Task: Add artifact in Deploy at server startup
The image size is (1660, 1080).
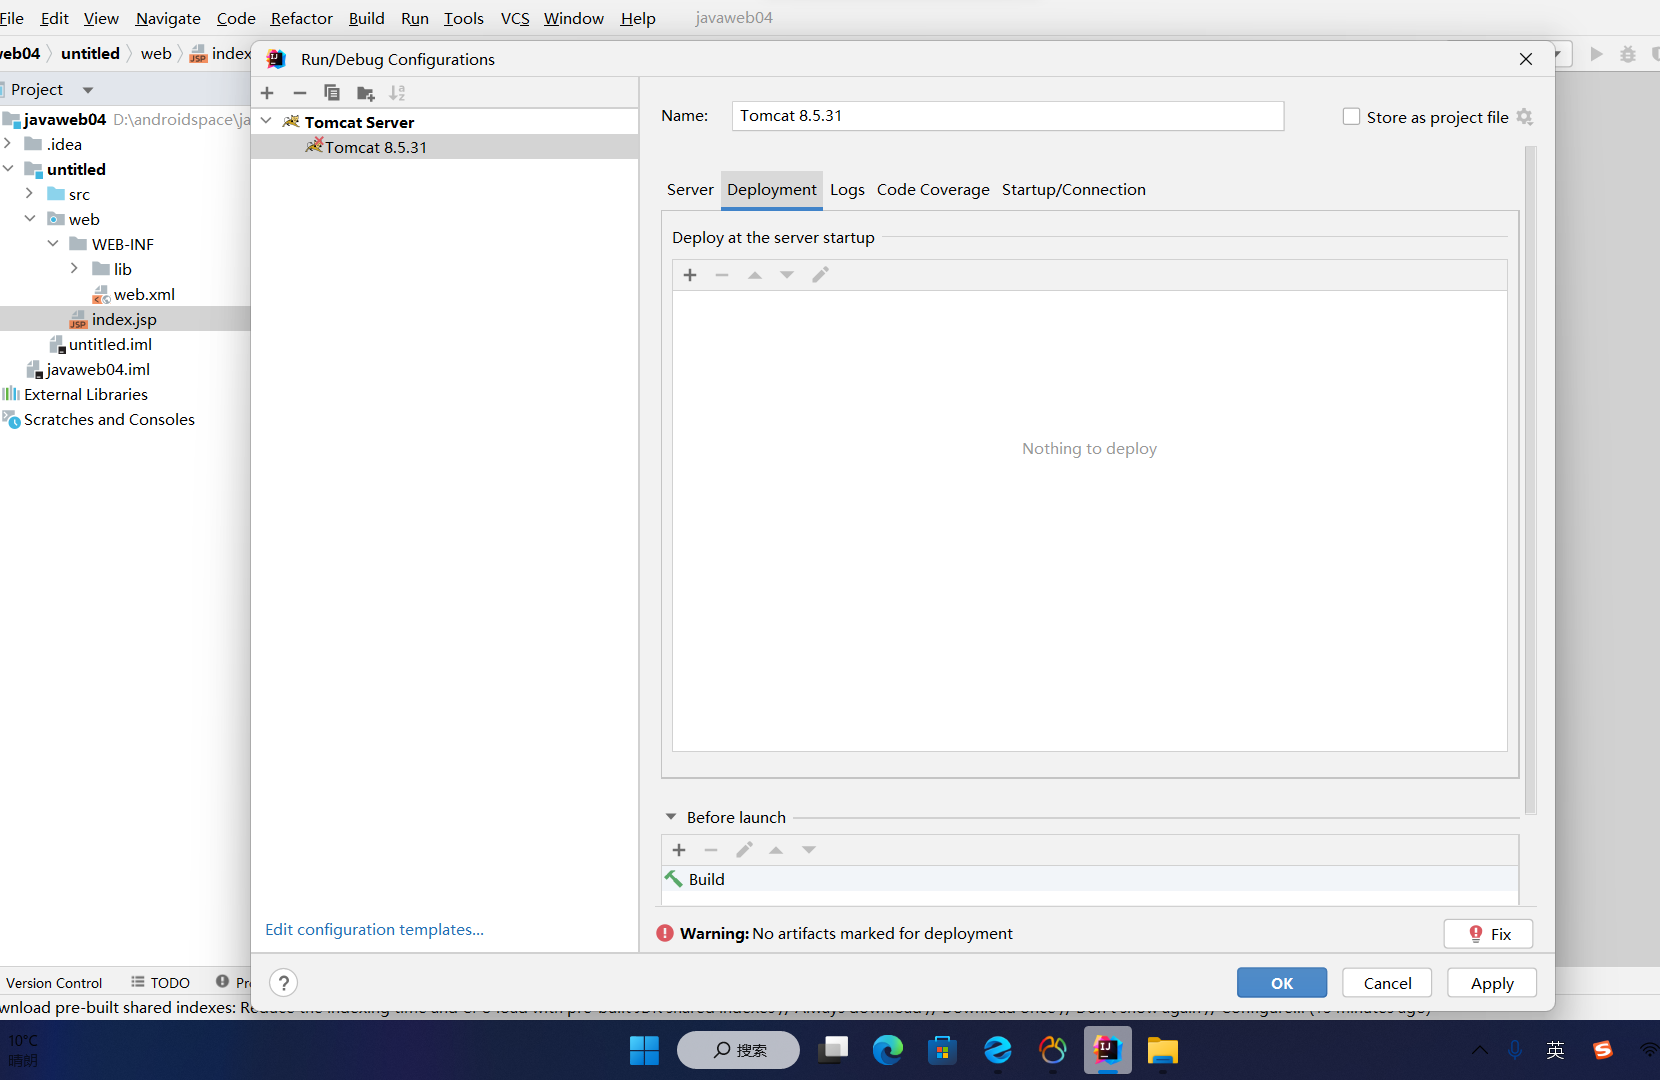Action: point(690,275)
